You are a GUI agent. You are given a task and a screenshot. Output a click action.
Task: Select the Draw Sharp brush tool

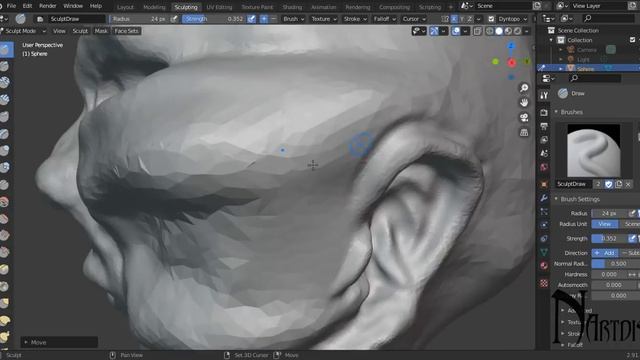point(5,66)
